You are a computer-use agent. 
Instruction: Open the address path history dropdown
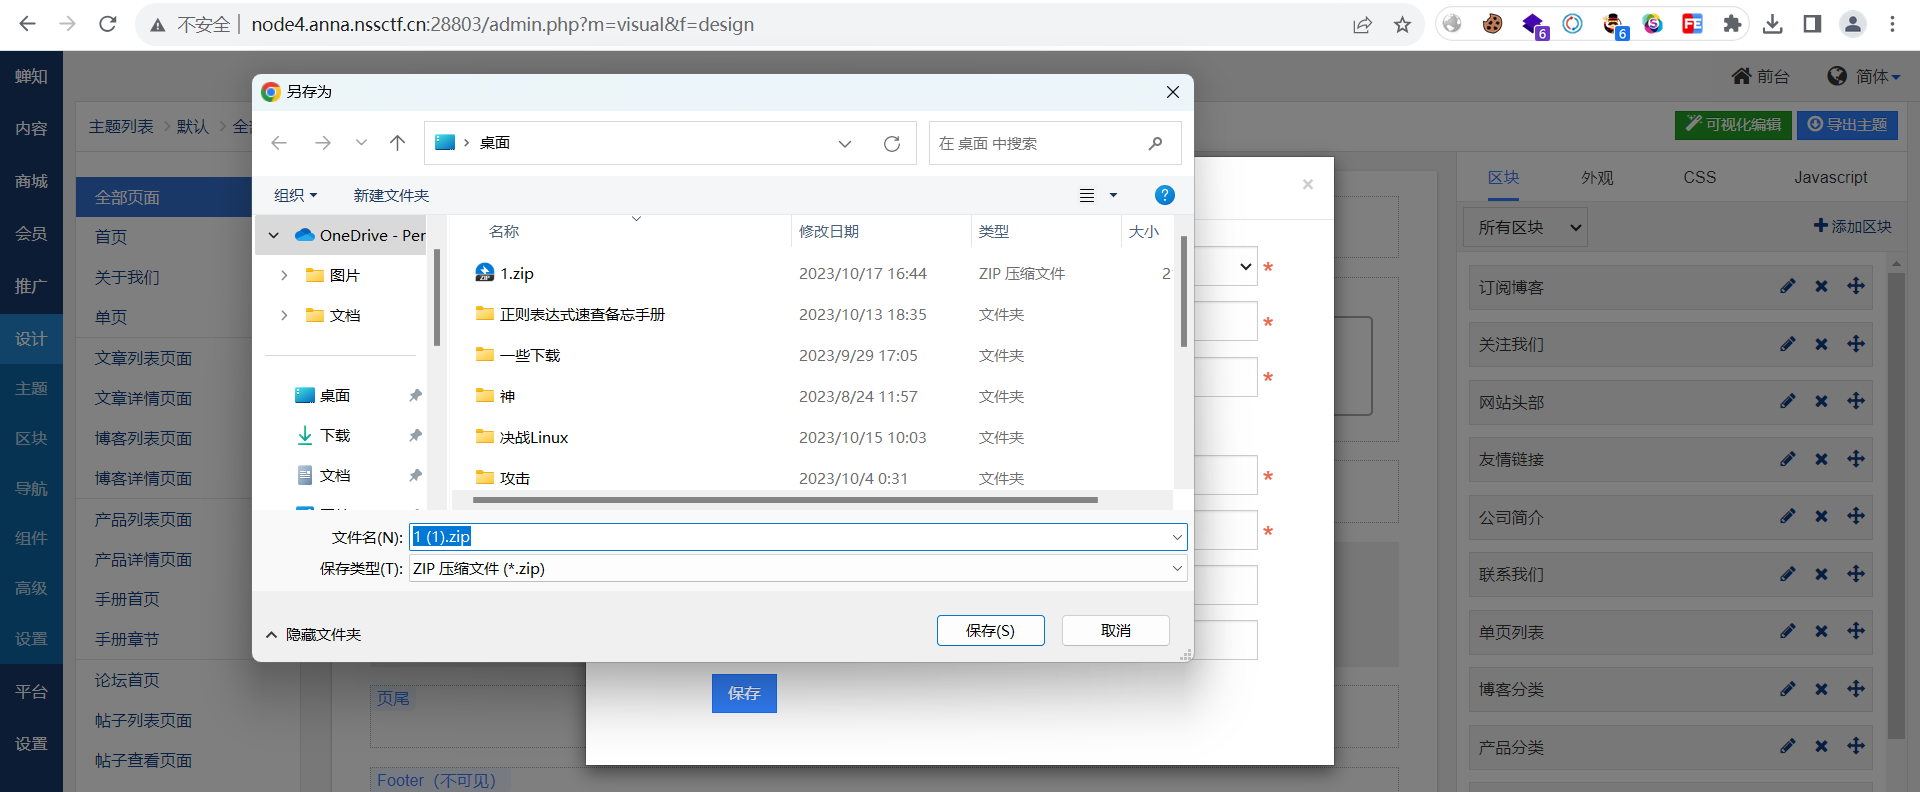[x=845, y=143]
